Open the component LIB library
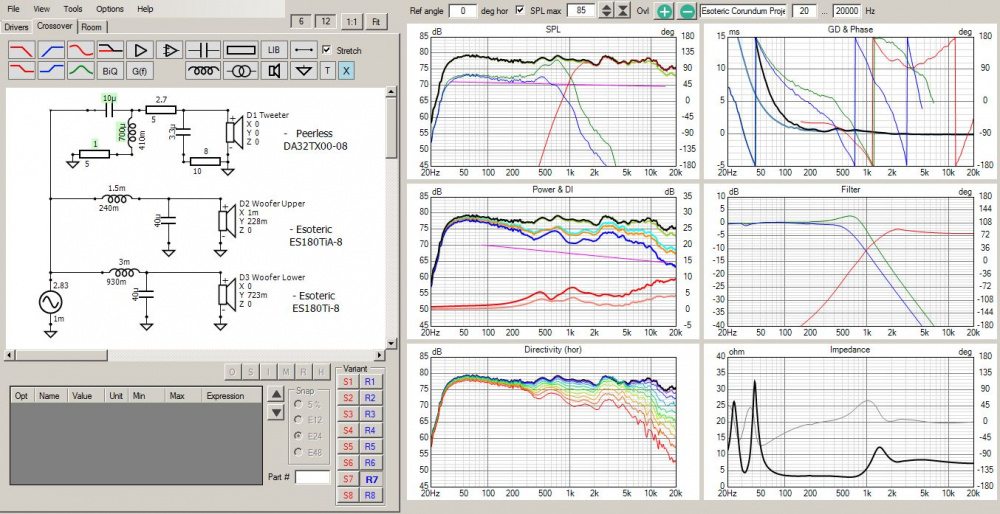The image size is (1000, 514). (x=273, y=49)
